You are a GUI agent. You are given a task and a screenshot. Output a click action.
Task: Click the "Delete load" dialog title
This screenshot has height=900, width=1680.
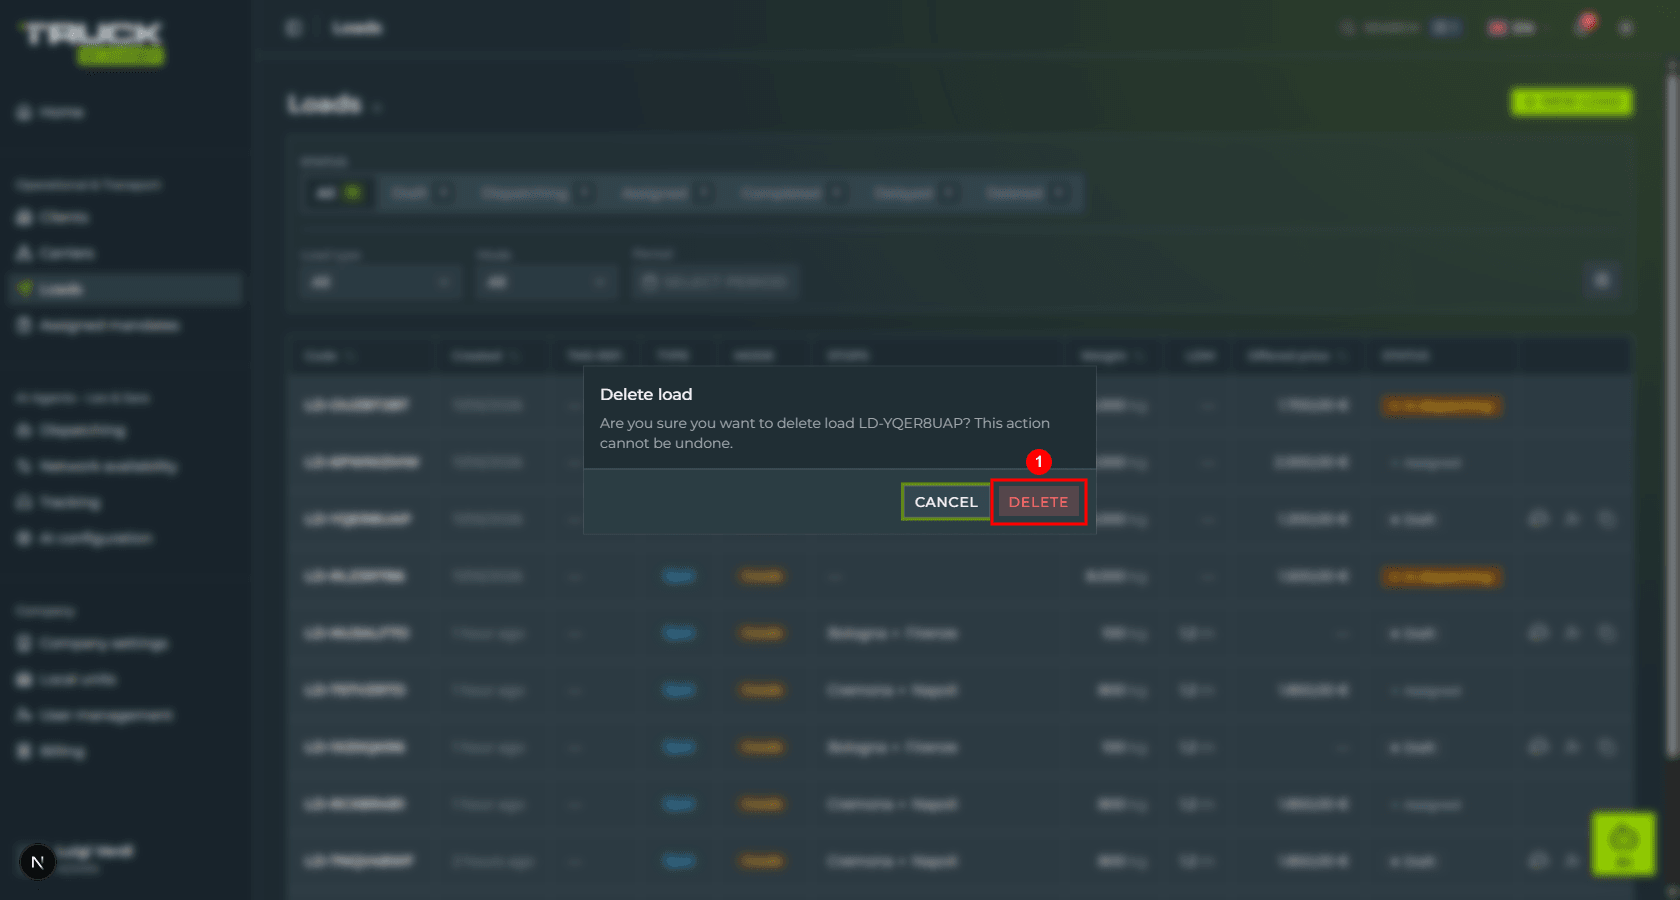646,394
